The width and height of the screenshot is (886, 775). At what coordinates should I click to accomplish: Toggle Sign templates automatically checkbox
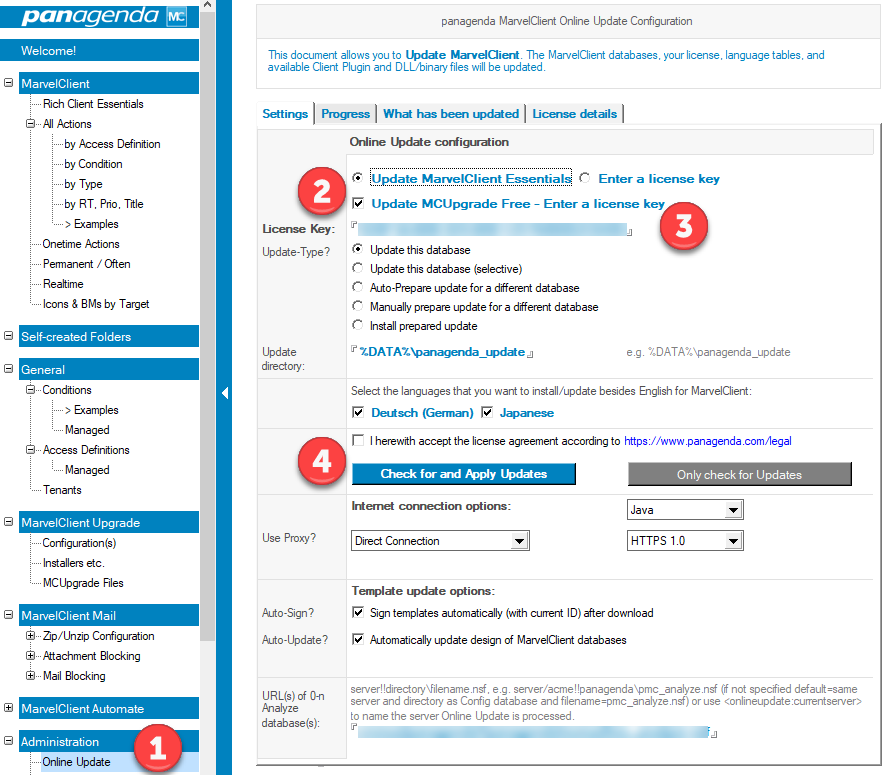click(x=358, y=613)
